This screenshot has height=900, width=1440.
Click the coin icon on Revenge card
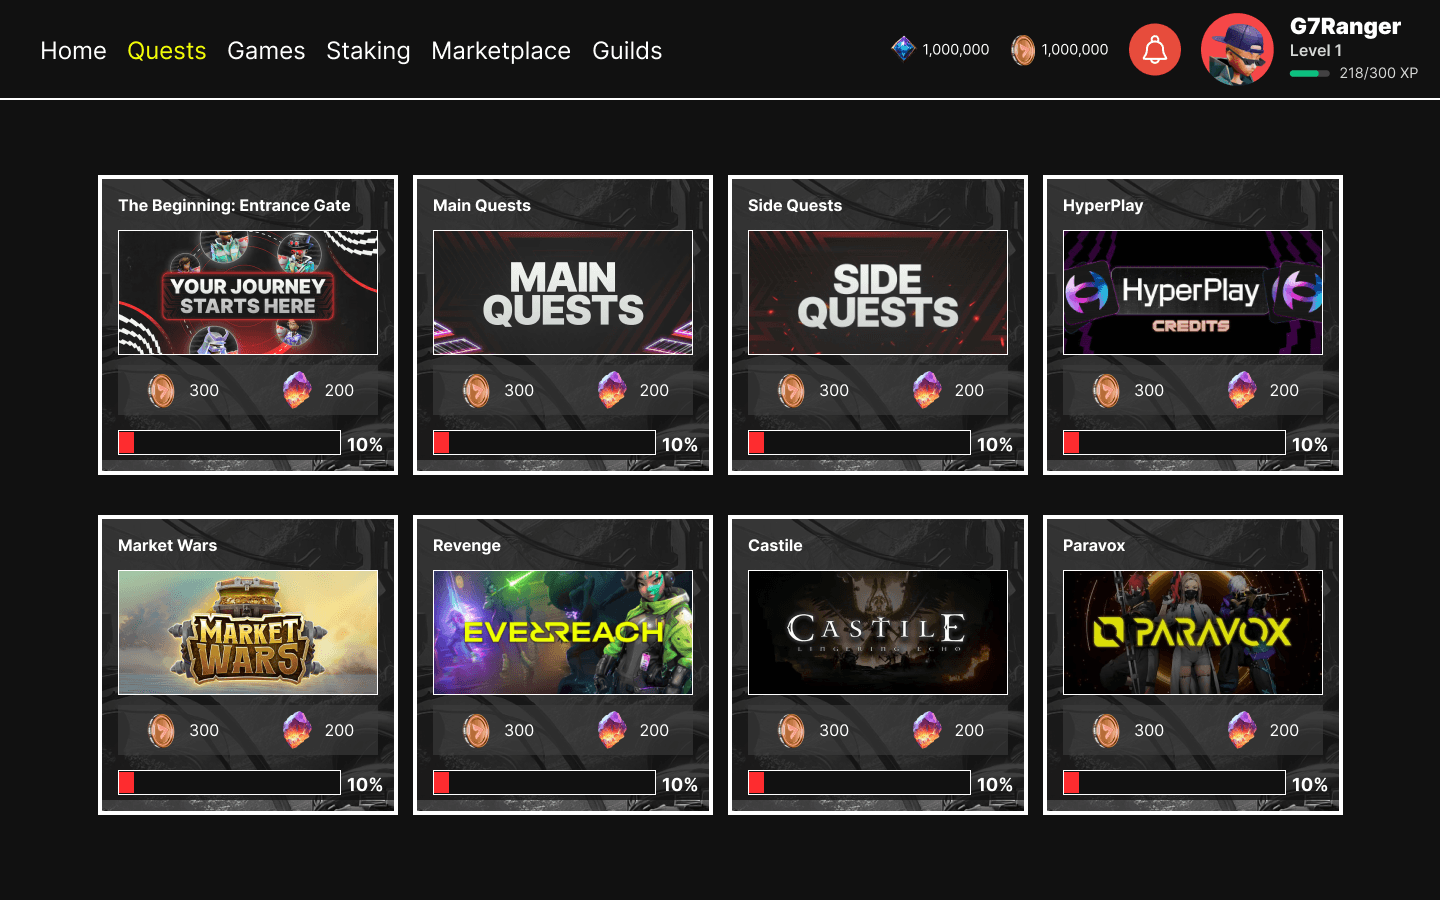[476, 730]
